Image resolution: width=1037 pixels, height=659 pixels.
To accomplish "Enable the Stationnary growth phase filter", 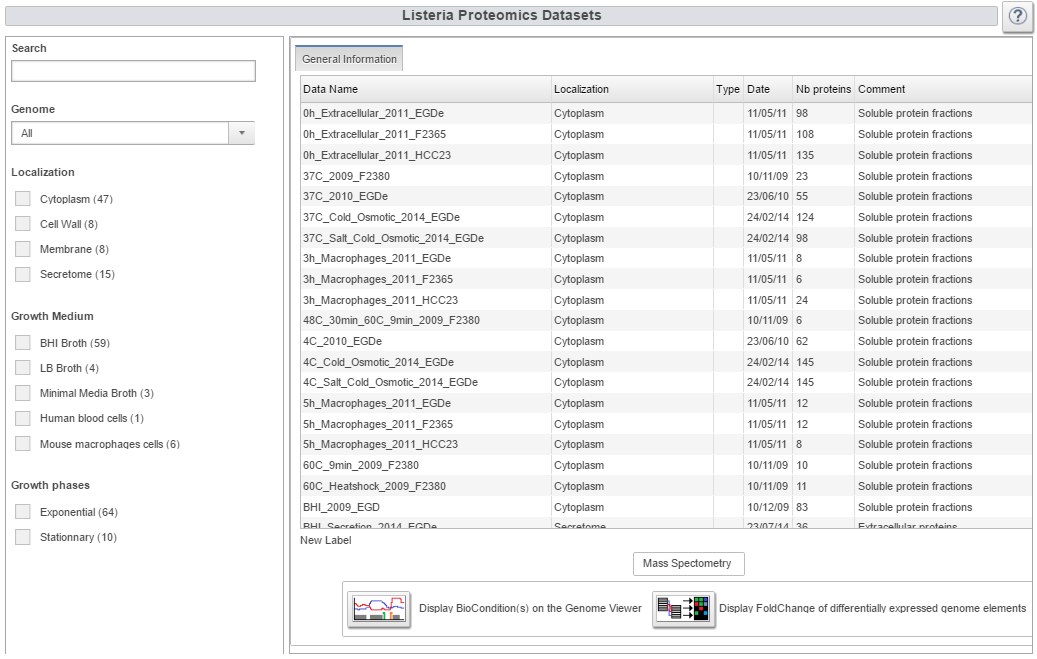I will click(x=23, y=537).
